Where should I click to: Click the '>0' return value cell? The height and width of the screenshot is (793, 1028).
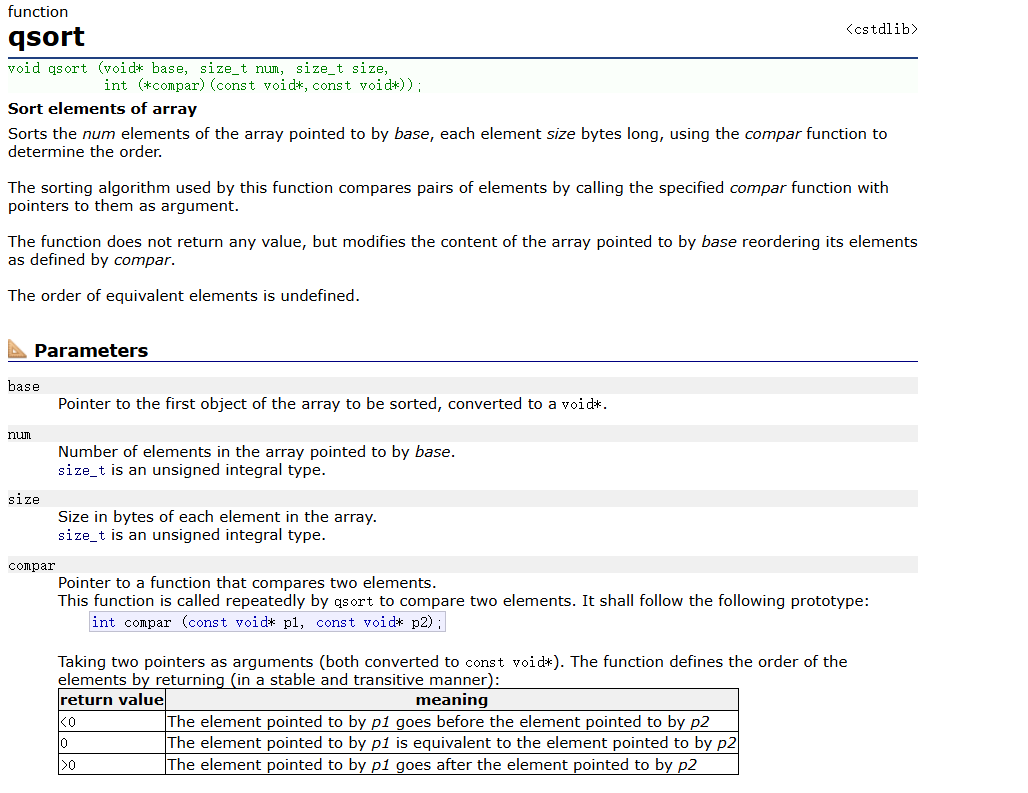(111, 764)
